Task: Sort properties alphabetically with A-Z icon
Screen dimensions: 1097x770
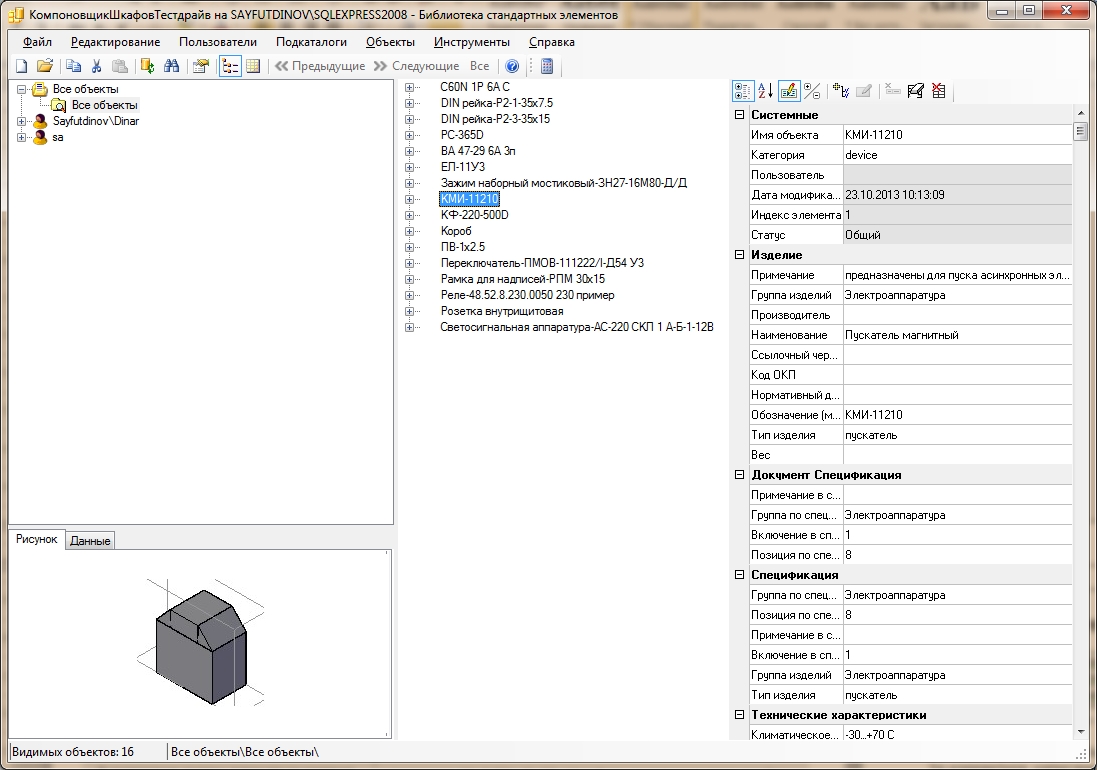Action: click(765, 91)
